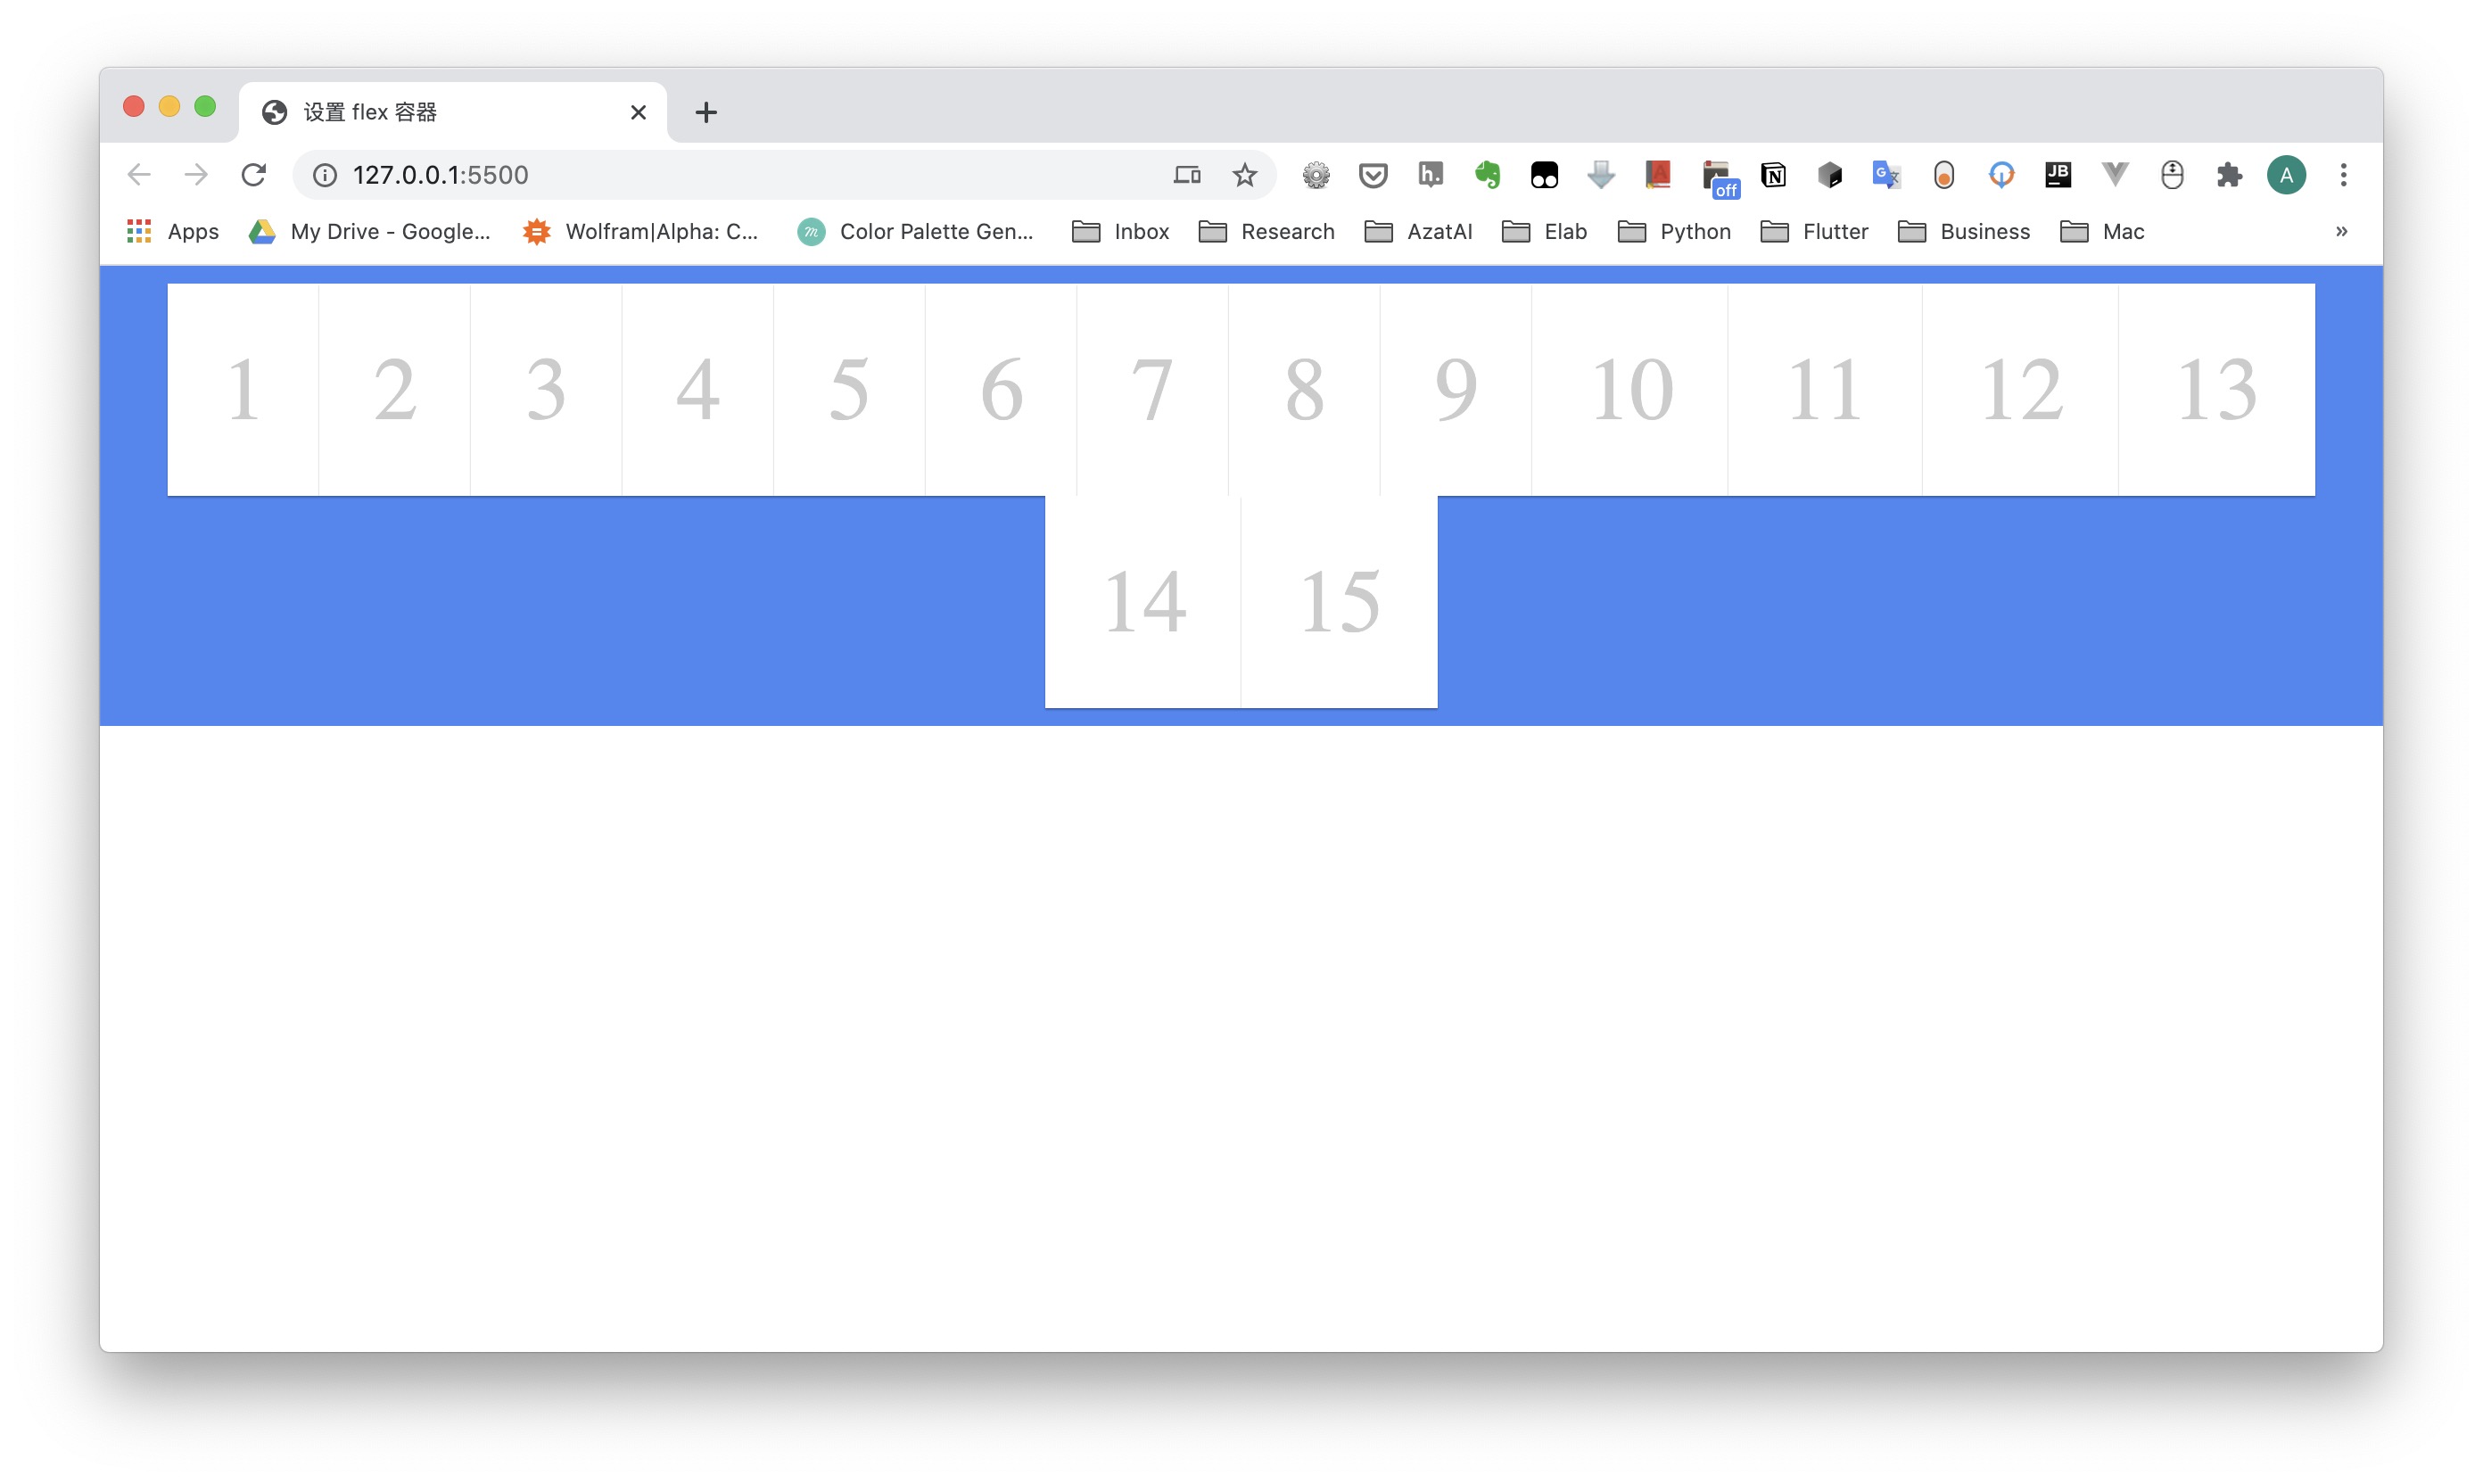Click the Chrome menu kebab icon

[x=2344, y=173]
